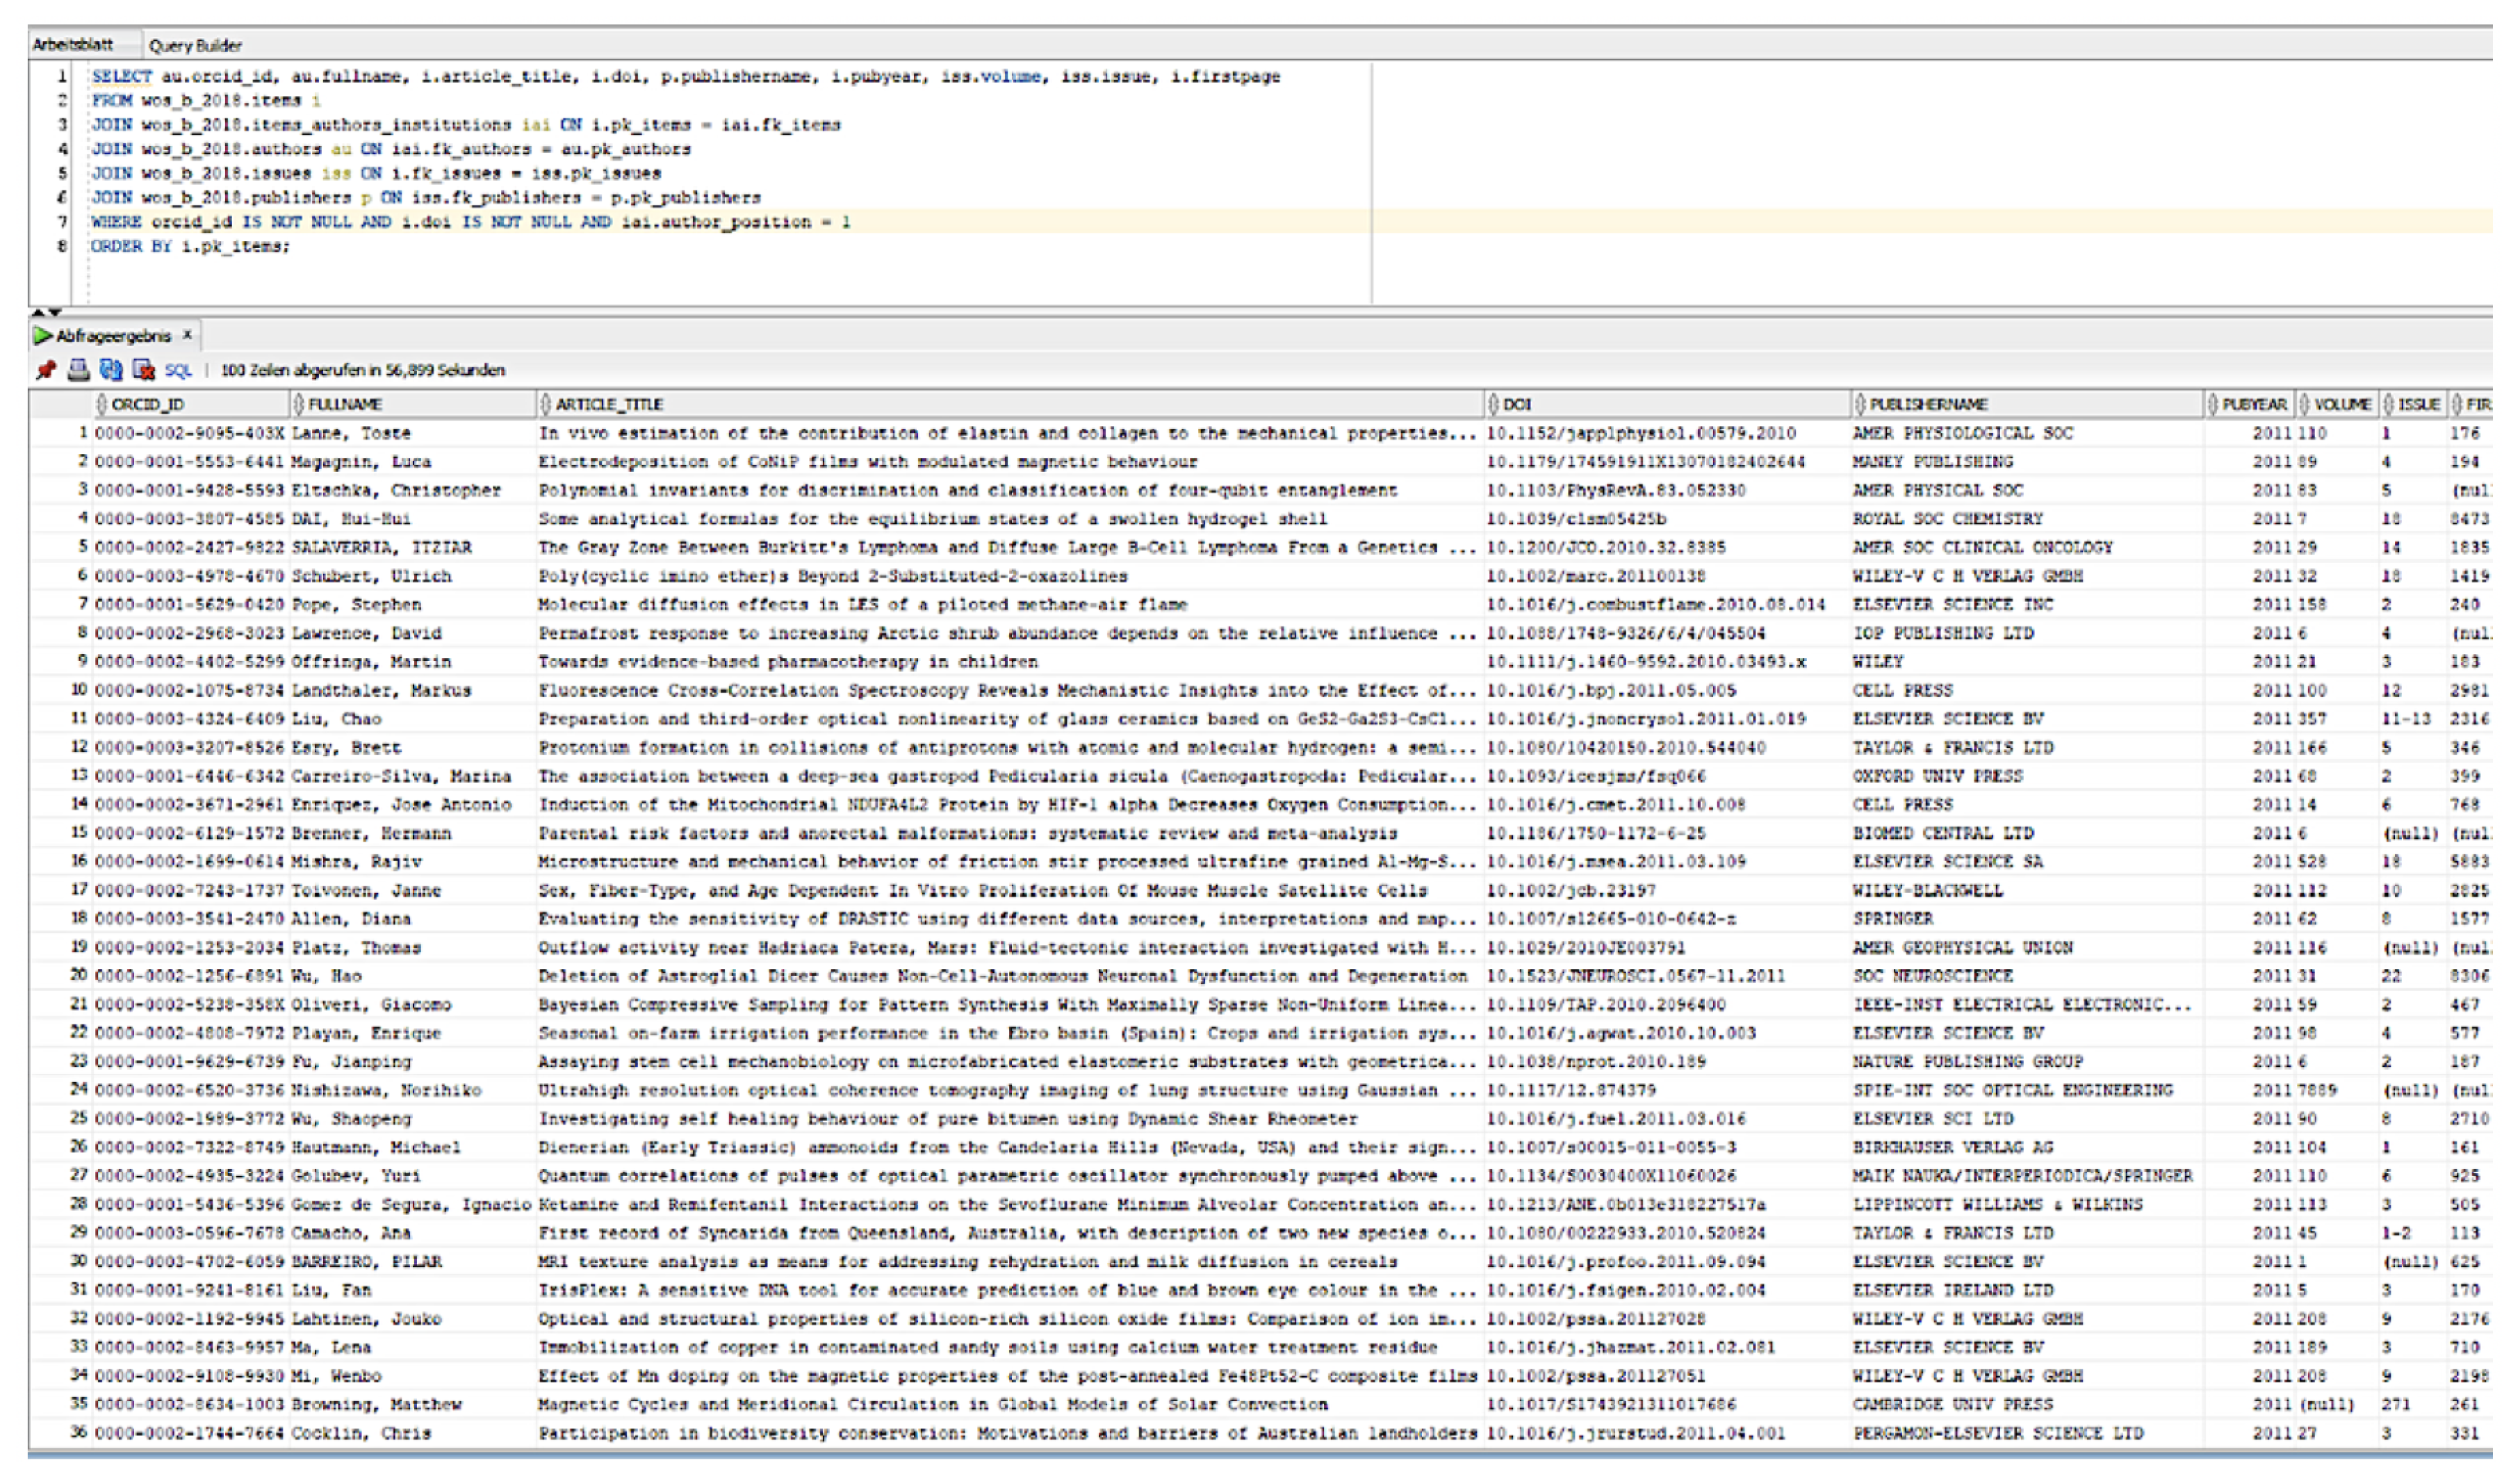The width and height of the screenshot is (2520, 1479).
Task: Switch to the Query Builder tab
Action: click(x=195, y=45)
